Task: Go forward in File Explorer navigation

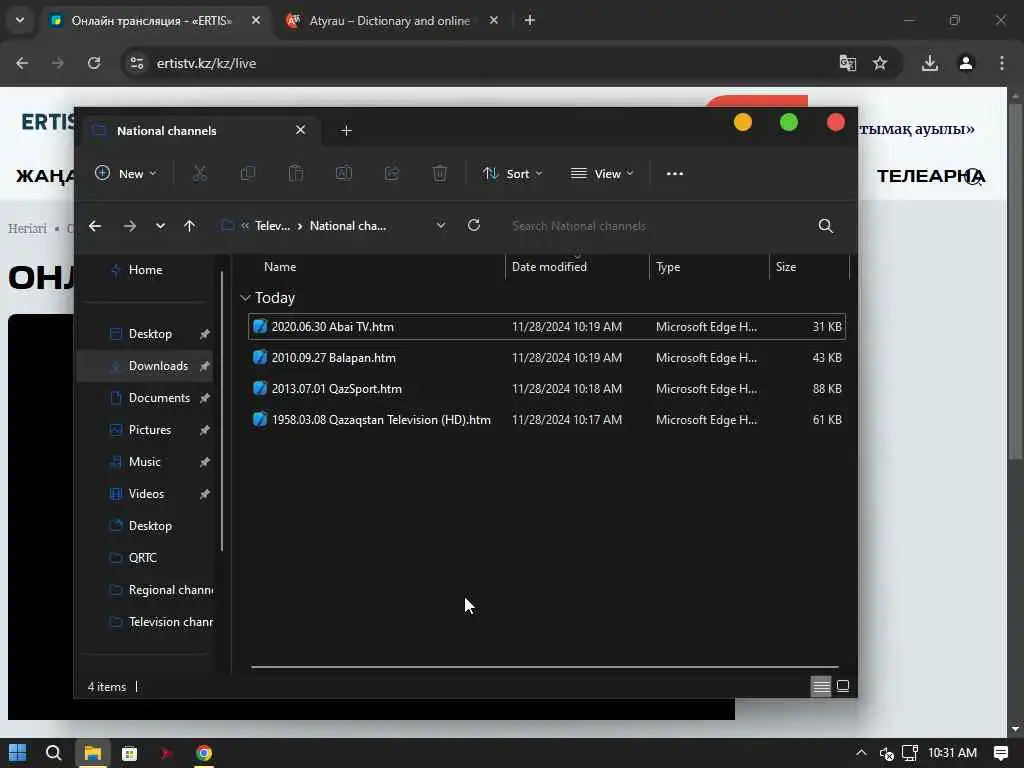Action: [129, 226]
